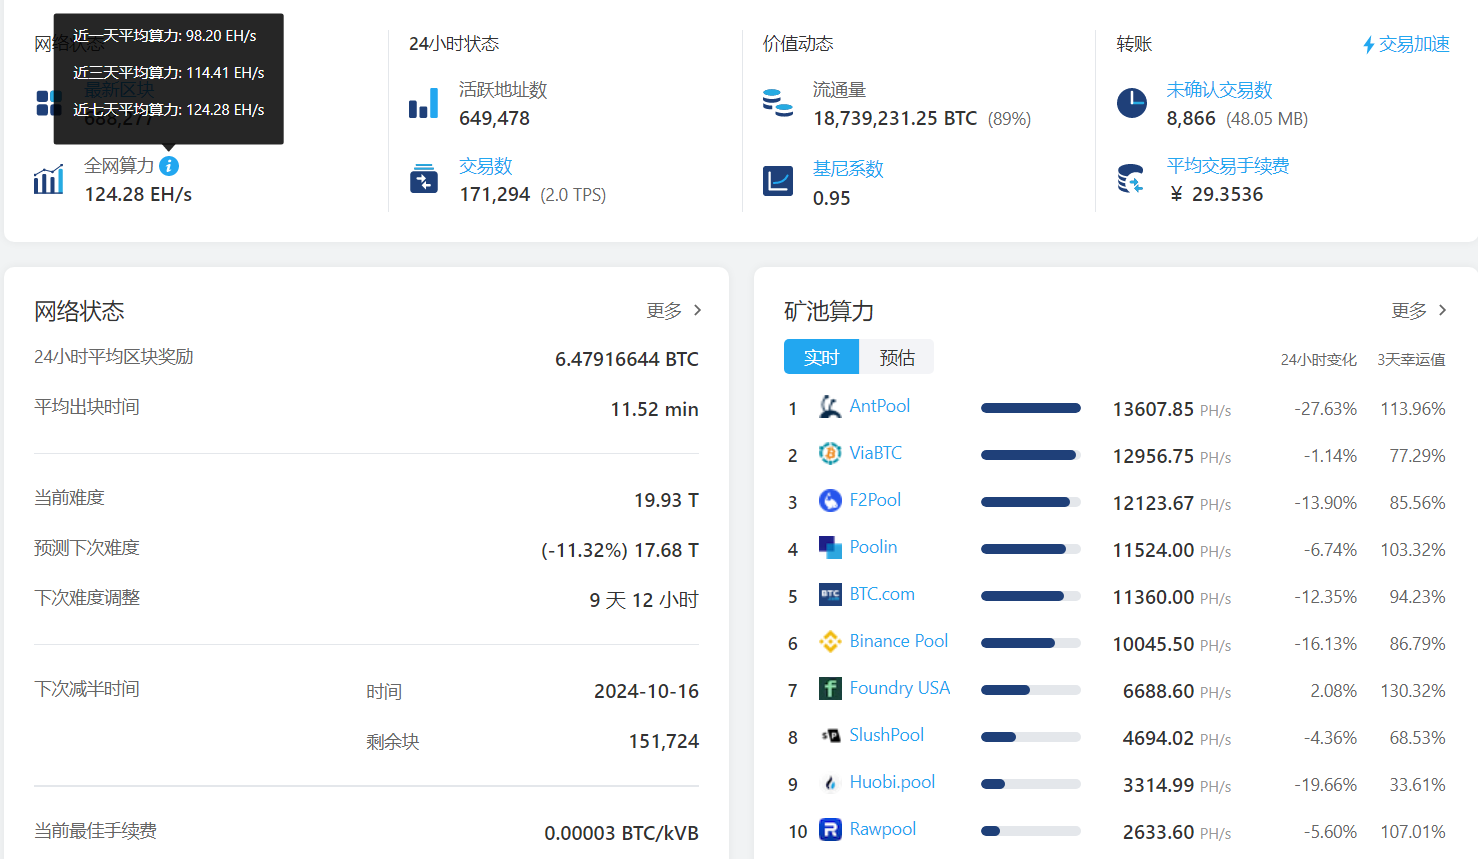This screenshot has height=859, width=1478.
Task: Click the 平均交易手续费 coins icon
Action: (x=1131, y=179)
